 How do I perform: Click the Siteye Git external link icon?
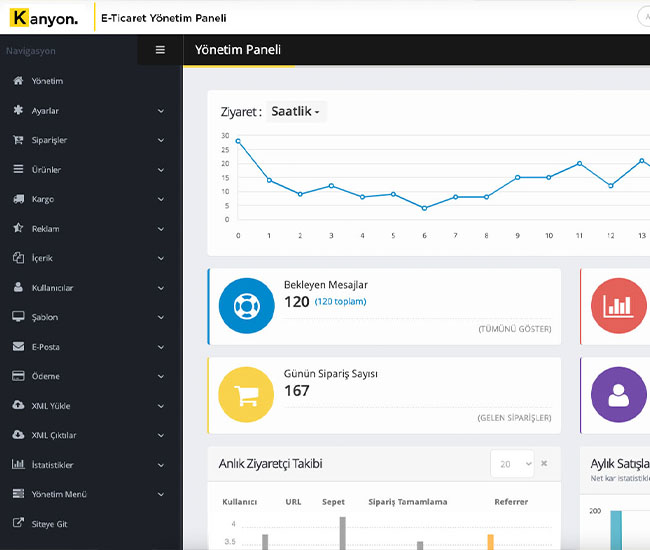[x=18, y=523]
